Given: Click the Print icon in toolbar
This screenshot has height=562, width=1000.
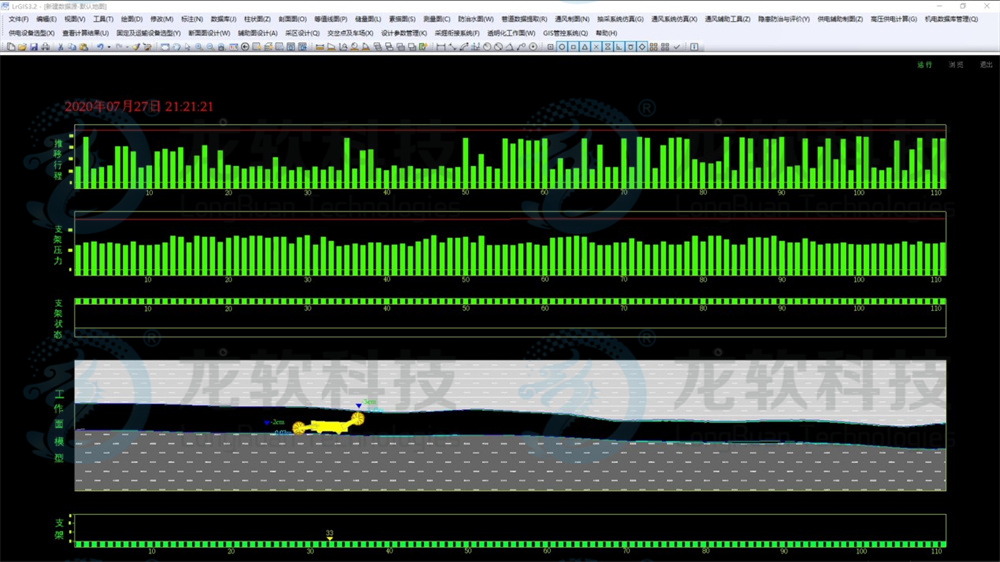Looking at the screenshot, I should tap(45, 47).
